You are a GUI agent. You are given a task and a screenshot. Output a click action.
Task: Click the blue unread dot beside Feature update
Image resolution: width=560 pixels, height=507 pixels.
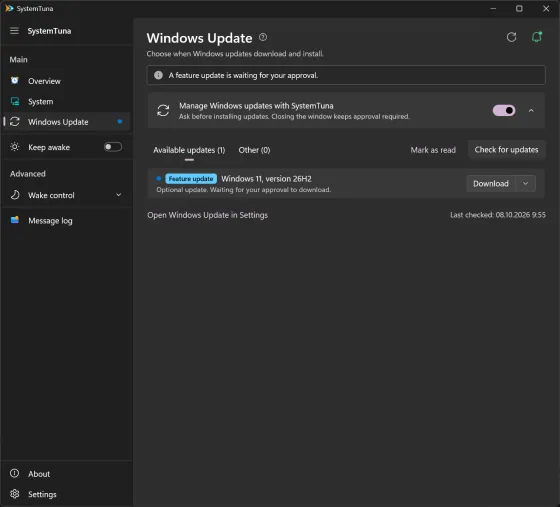(159, 178)
